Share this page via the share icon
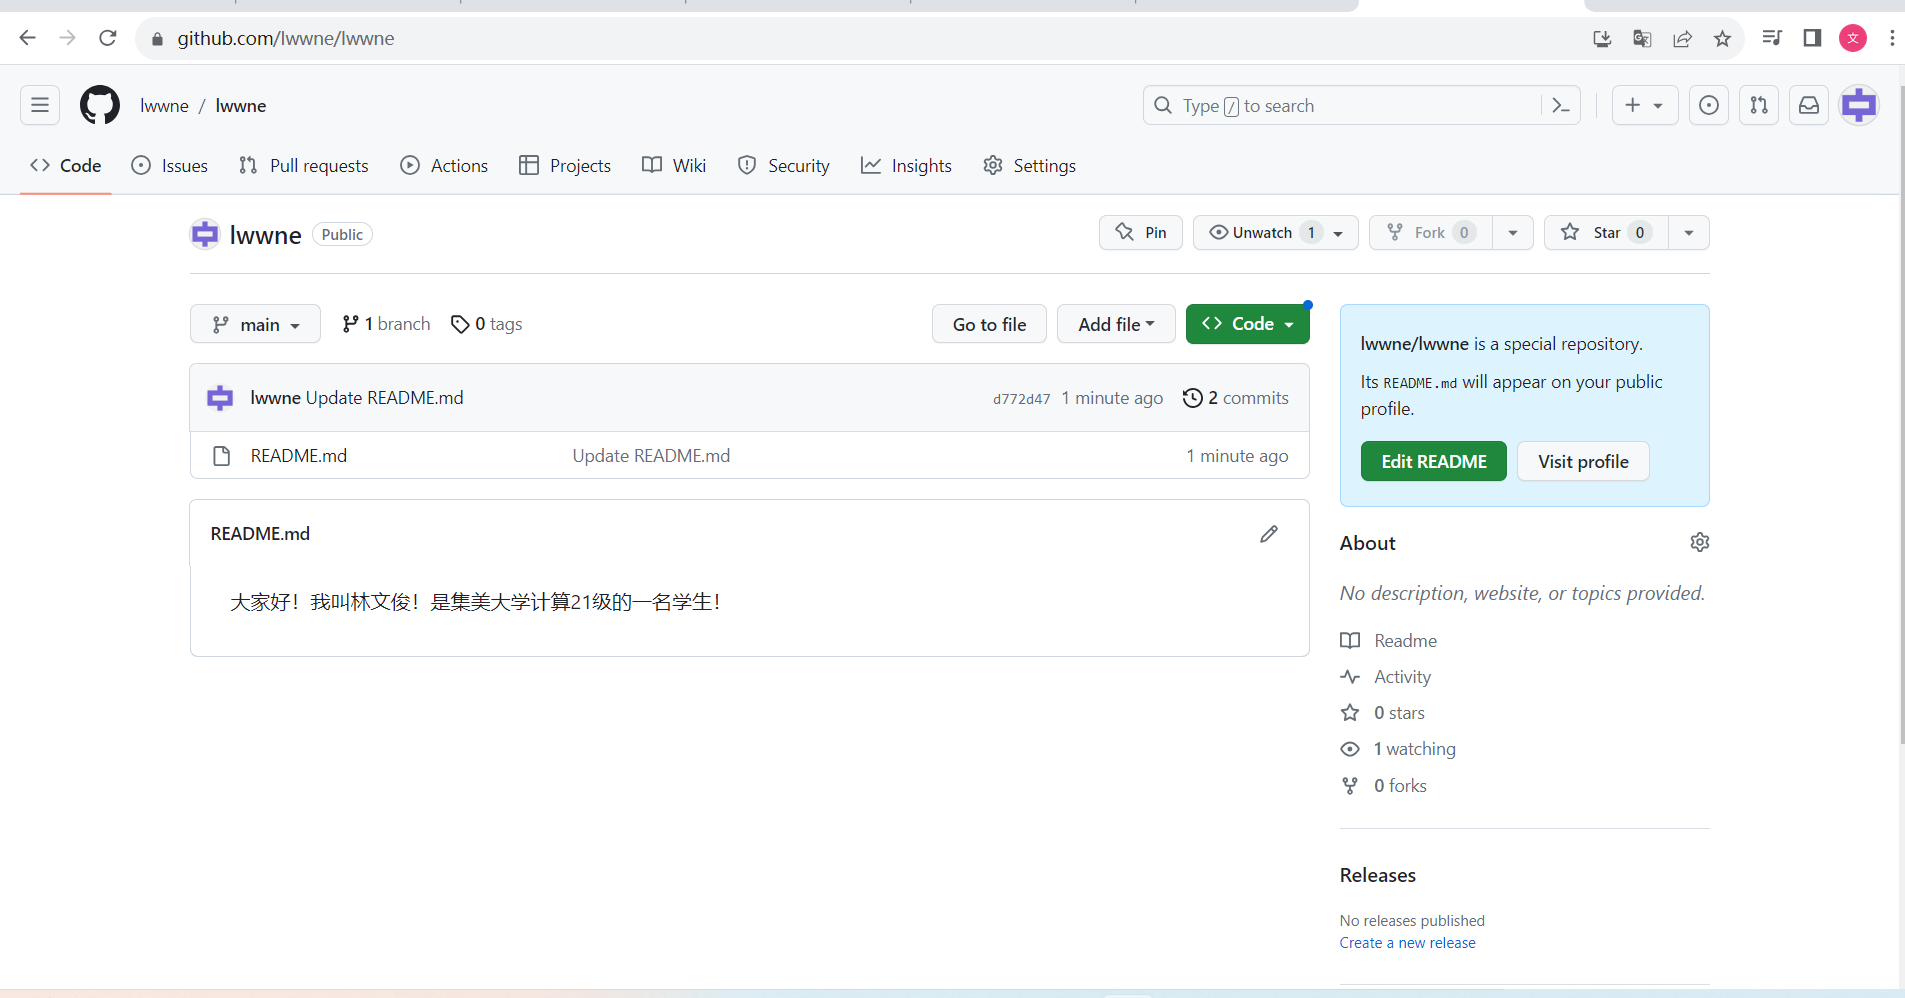 1682,38
